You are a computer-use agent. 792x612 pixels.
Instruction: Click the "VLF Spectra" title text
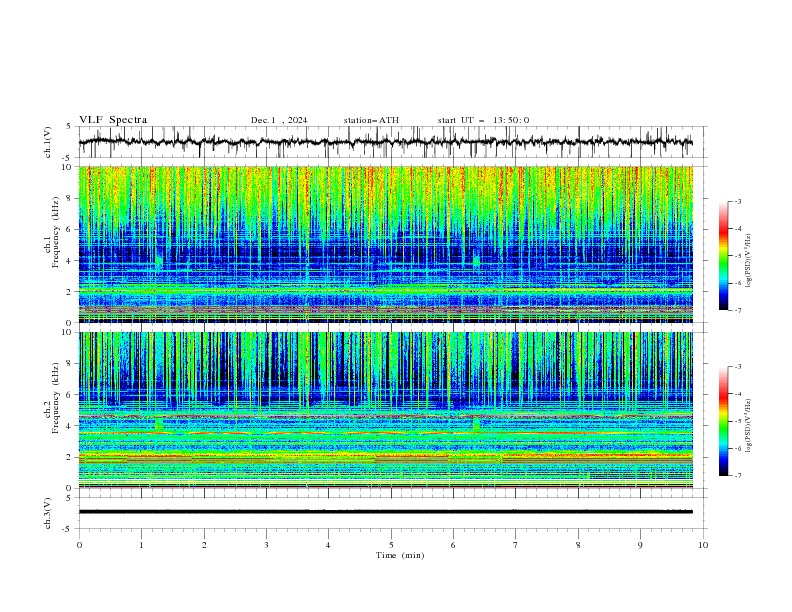(113, 120)
